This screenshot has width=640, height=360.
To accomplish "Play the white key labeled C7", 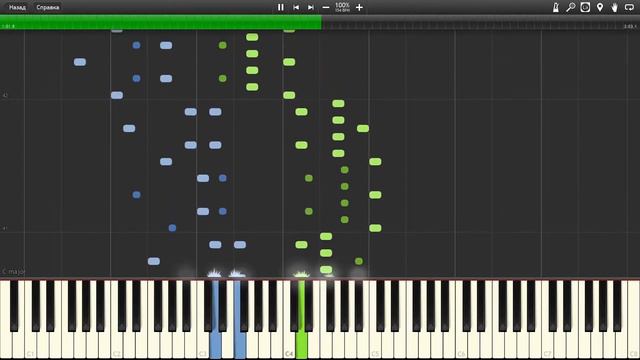I will coord(547,345).
